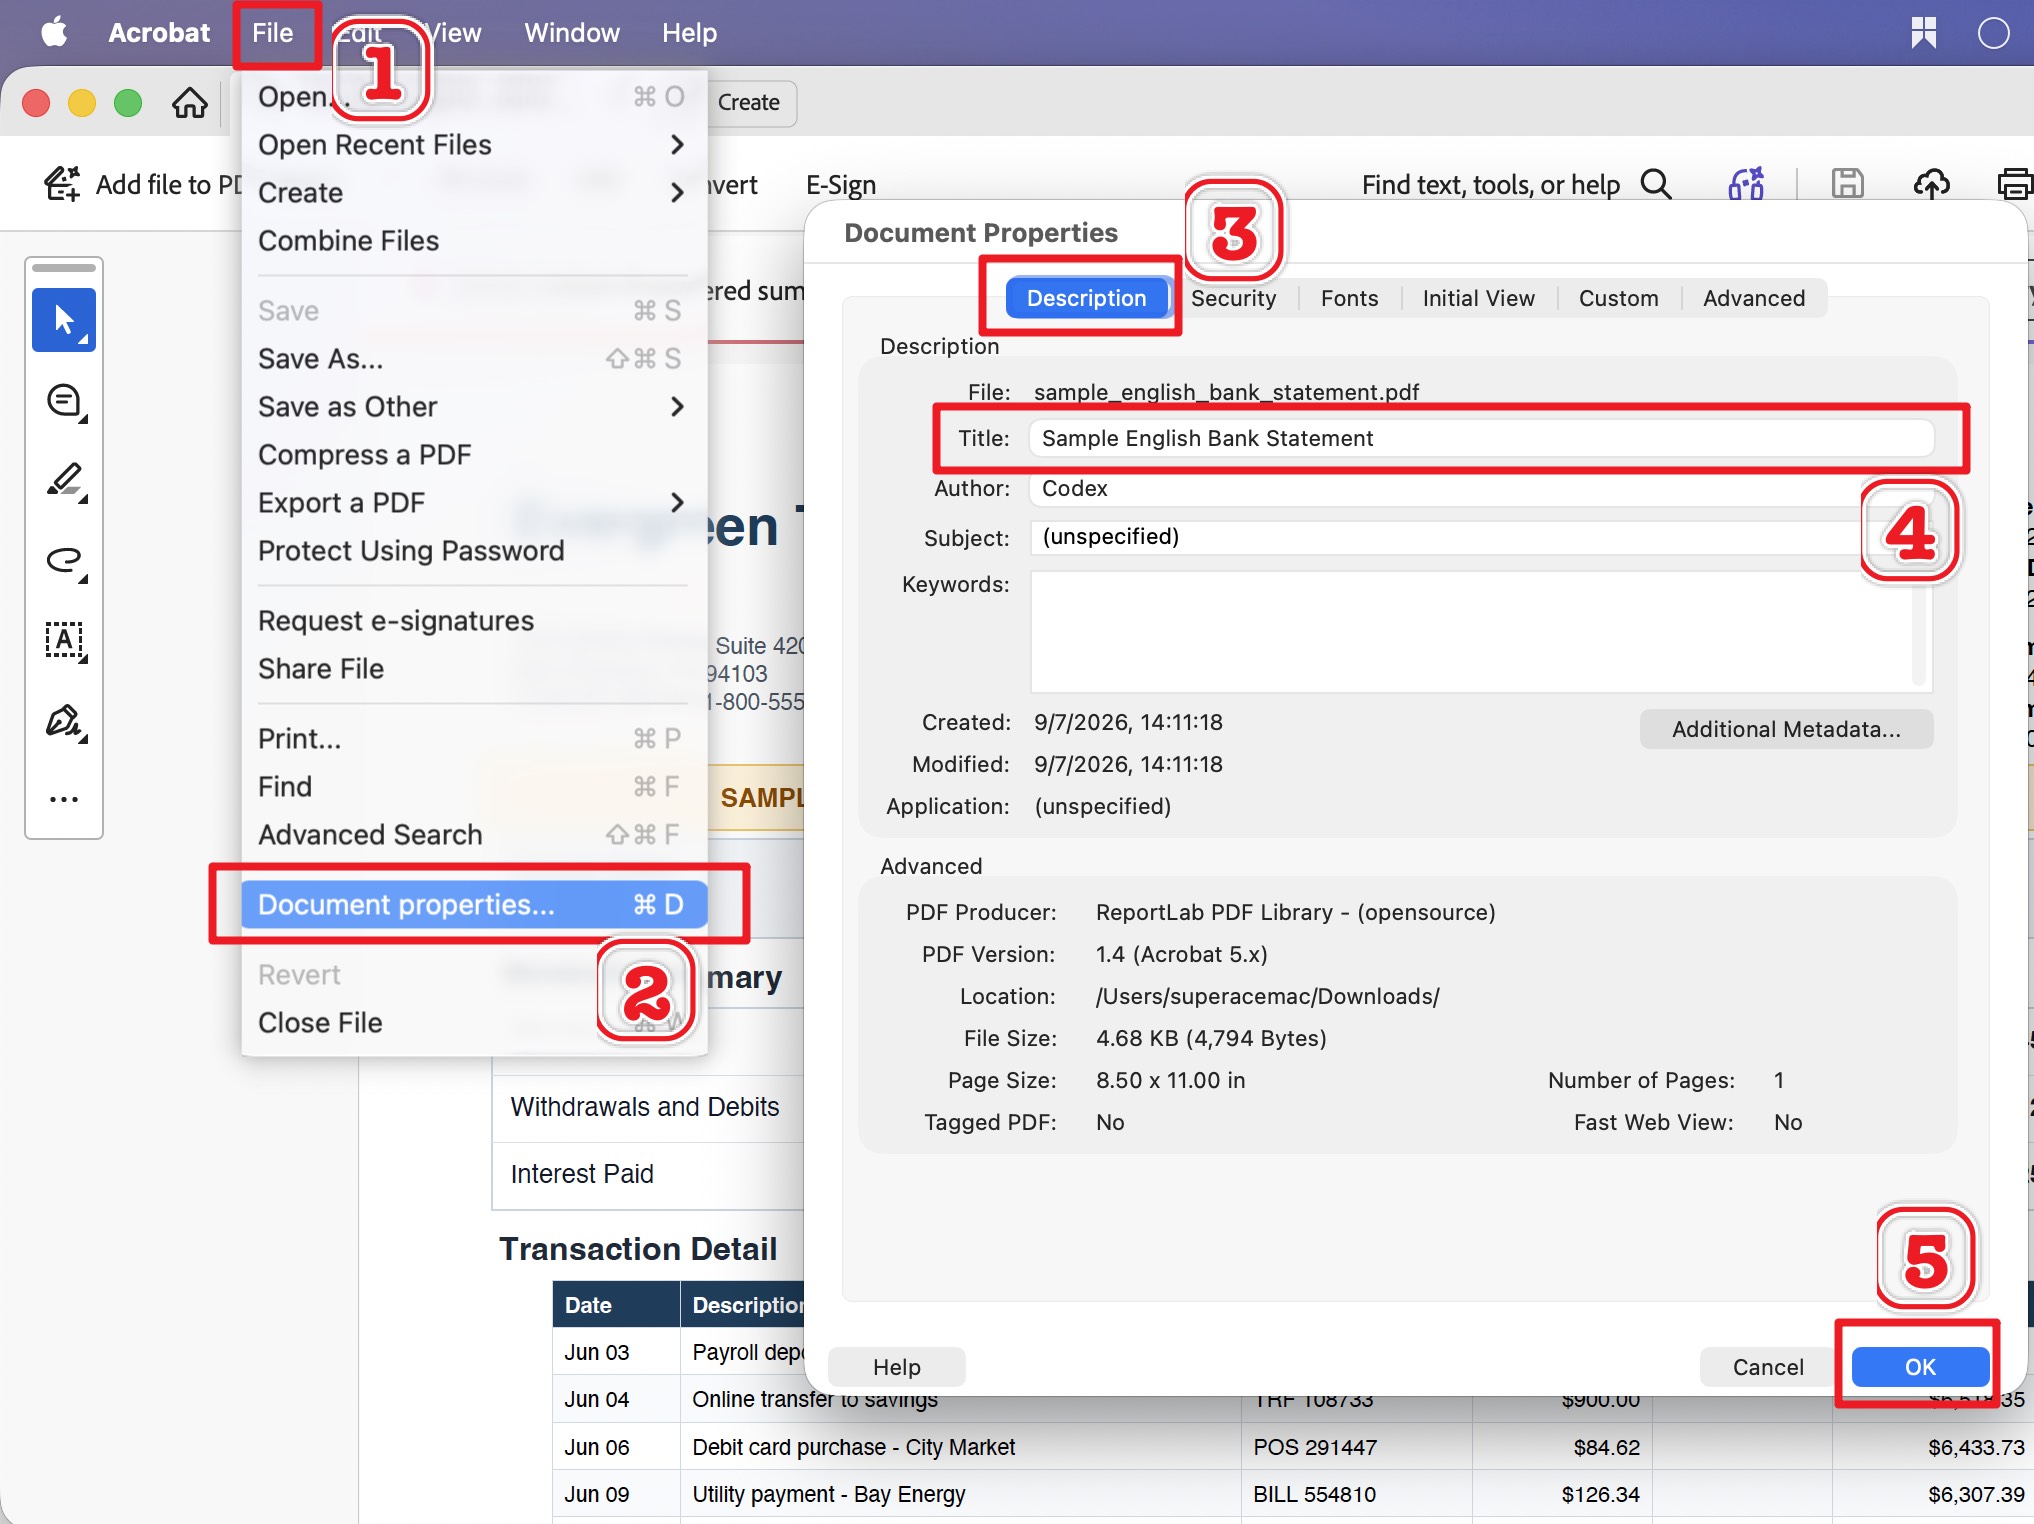Expand Export a PDF submenu
Screen dimensions: 2034x1524
coord(677,502)
